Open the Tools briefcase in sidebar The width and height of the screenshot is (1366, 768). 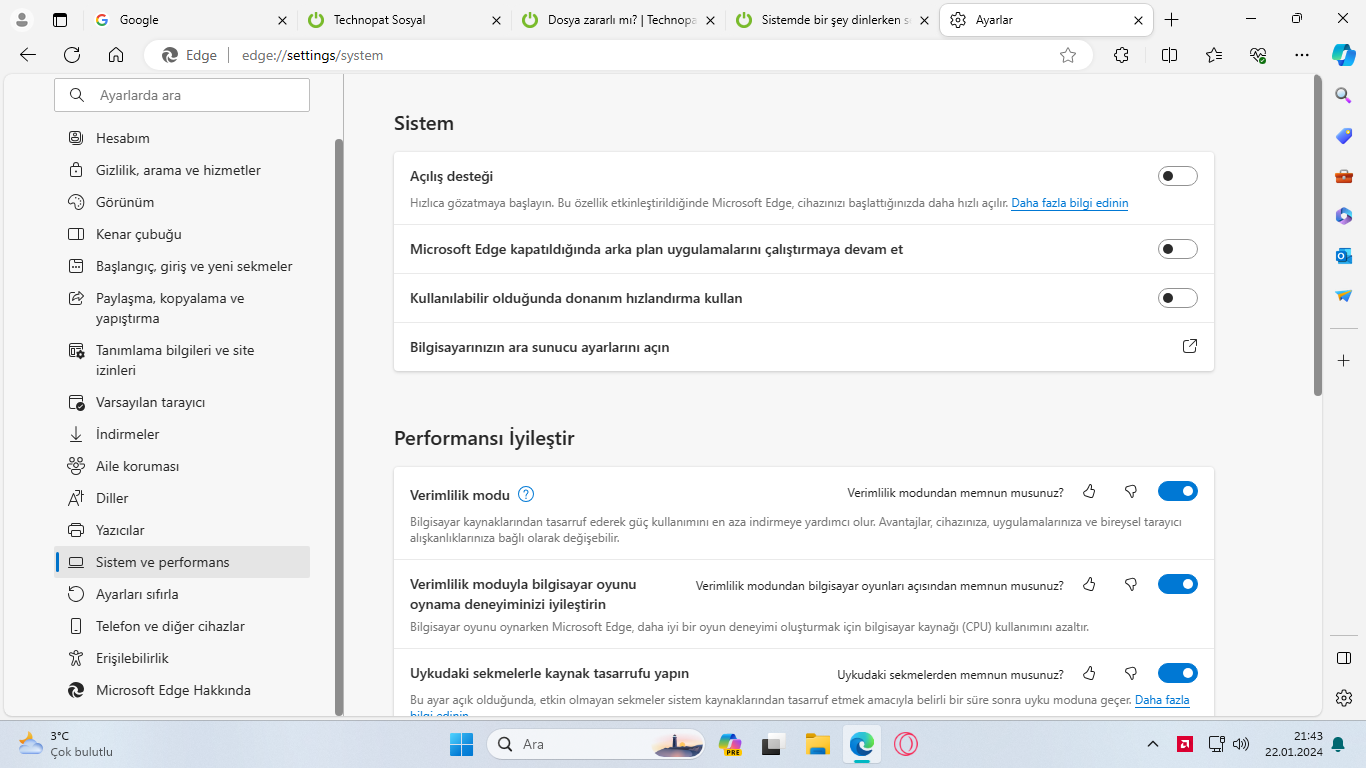click(x=1344, y=176)
